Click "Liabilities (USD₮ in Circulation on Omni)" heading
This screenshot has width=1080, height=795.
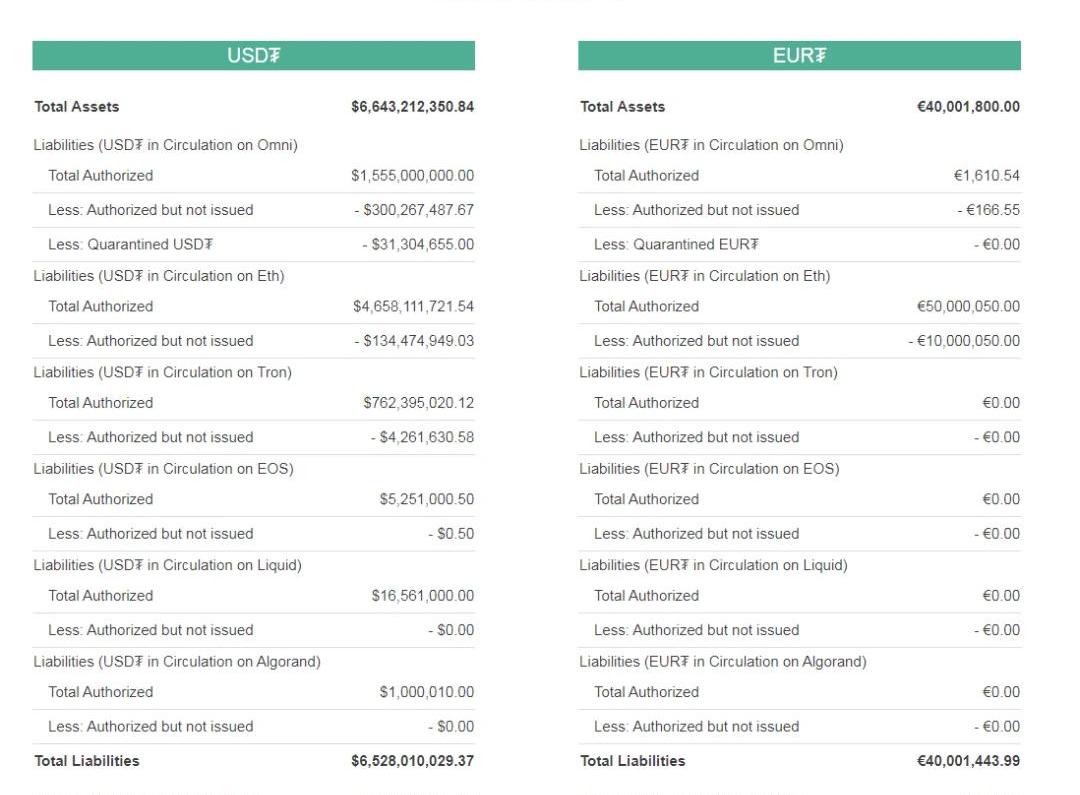click(x=166, y=145)
